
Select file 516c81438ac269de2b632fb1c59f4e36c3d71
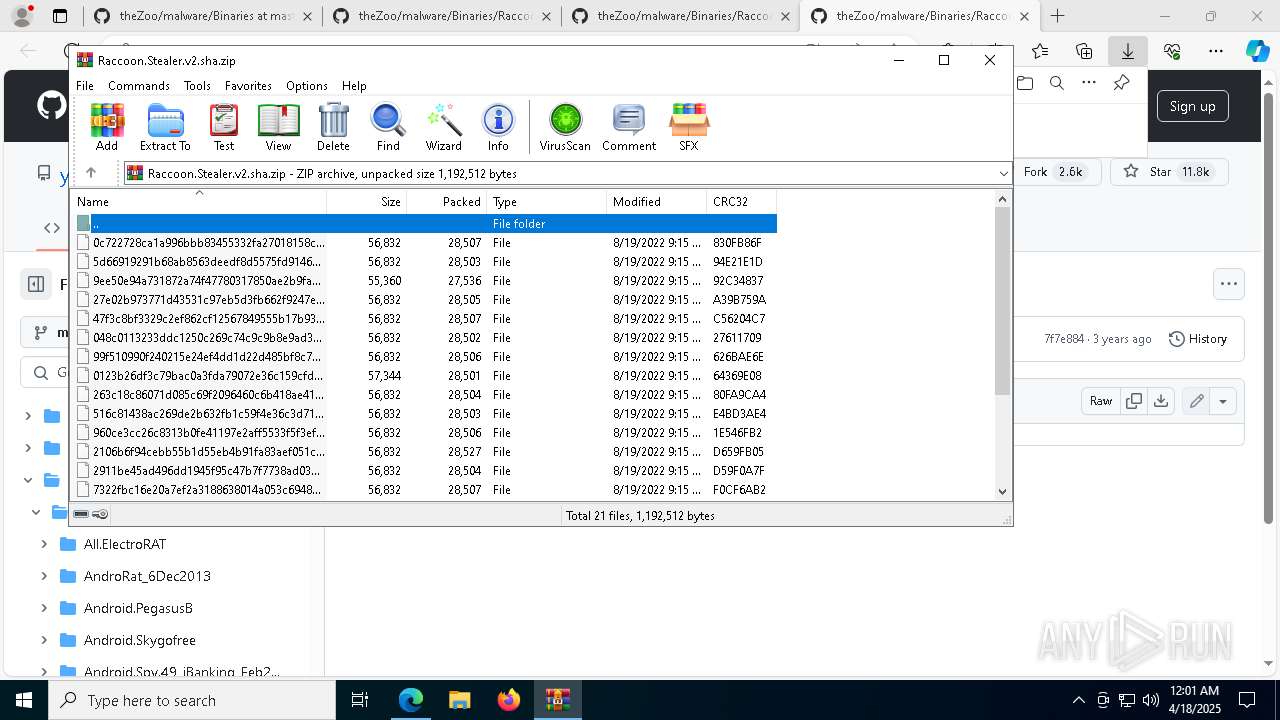(x=424, y=414)
